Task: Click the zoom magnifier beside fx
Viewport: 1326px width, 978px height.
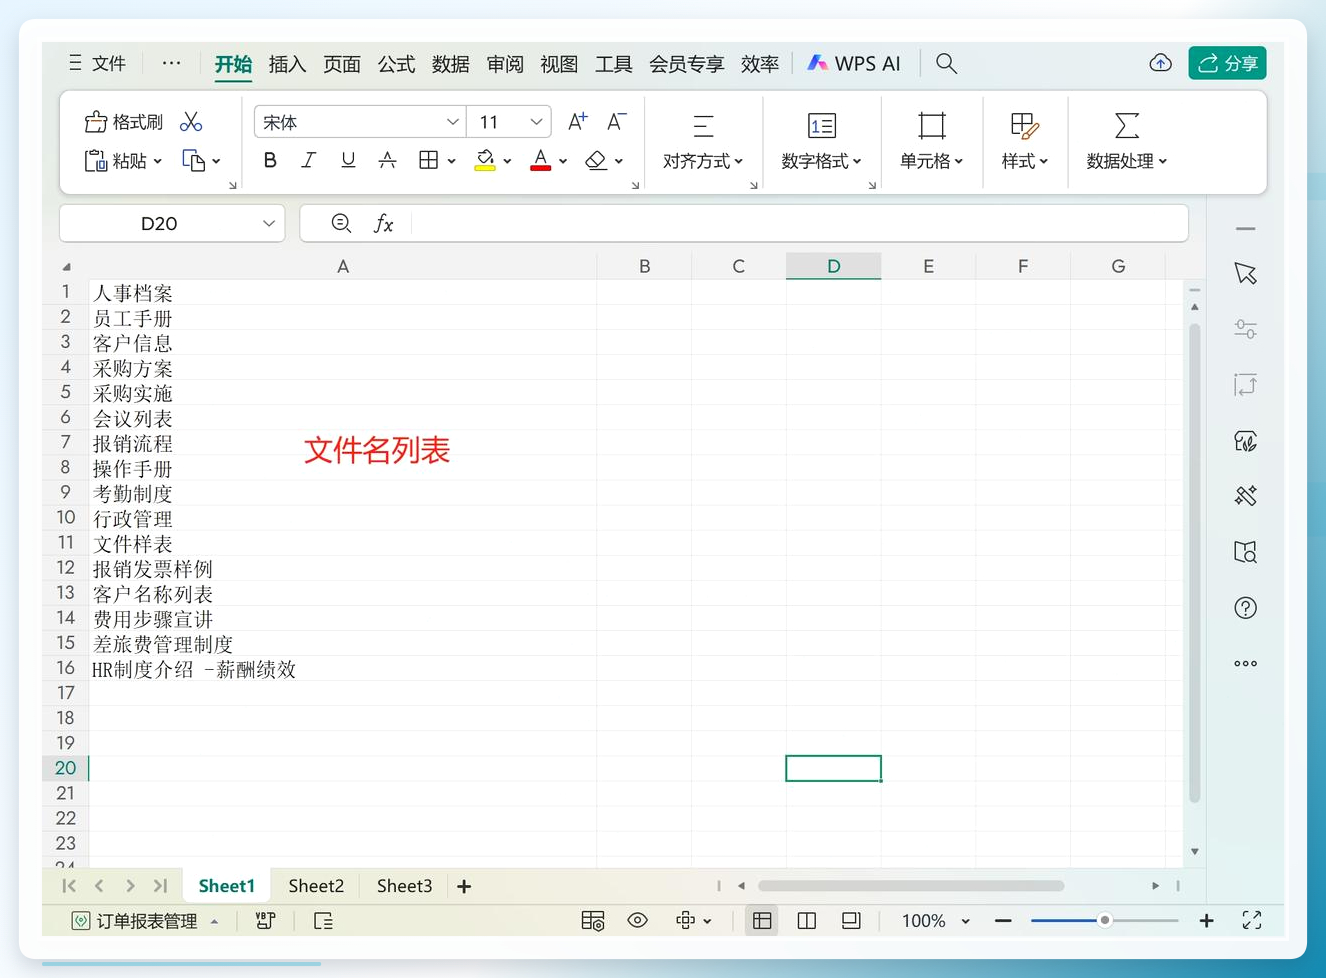Action: click(341, 223)
